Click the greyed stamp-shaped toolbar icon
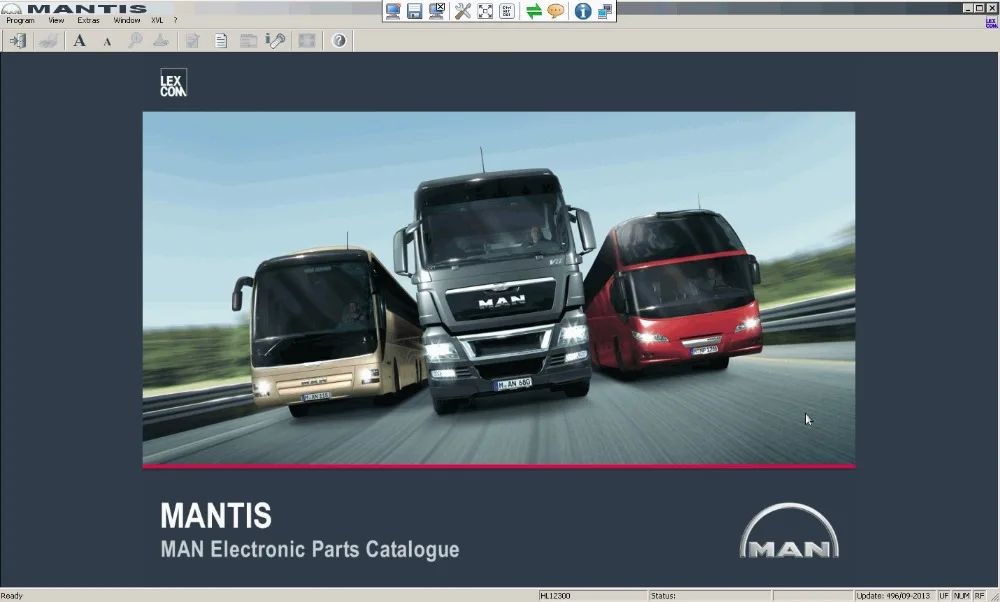 coord(161,41)
